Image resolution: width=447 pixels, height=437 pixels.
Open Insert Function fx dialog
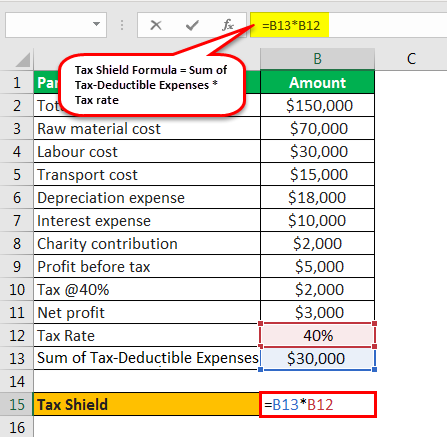click(228, 25)
